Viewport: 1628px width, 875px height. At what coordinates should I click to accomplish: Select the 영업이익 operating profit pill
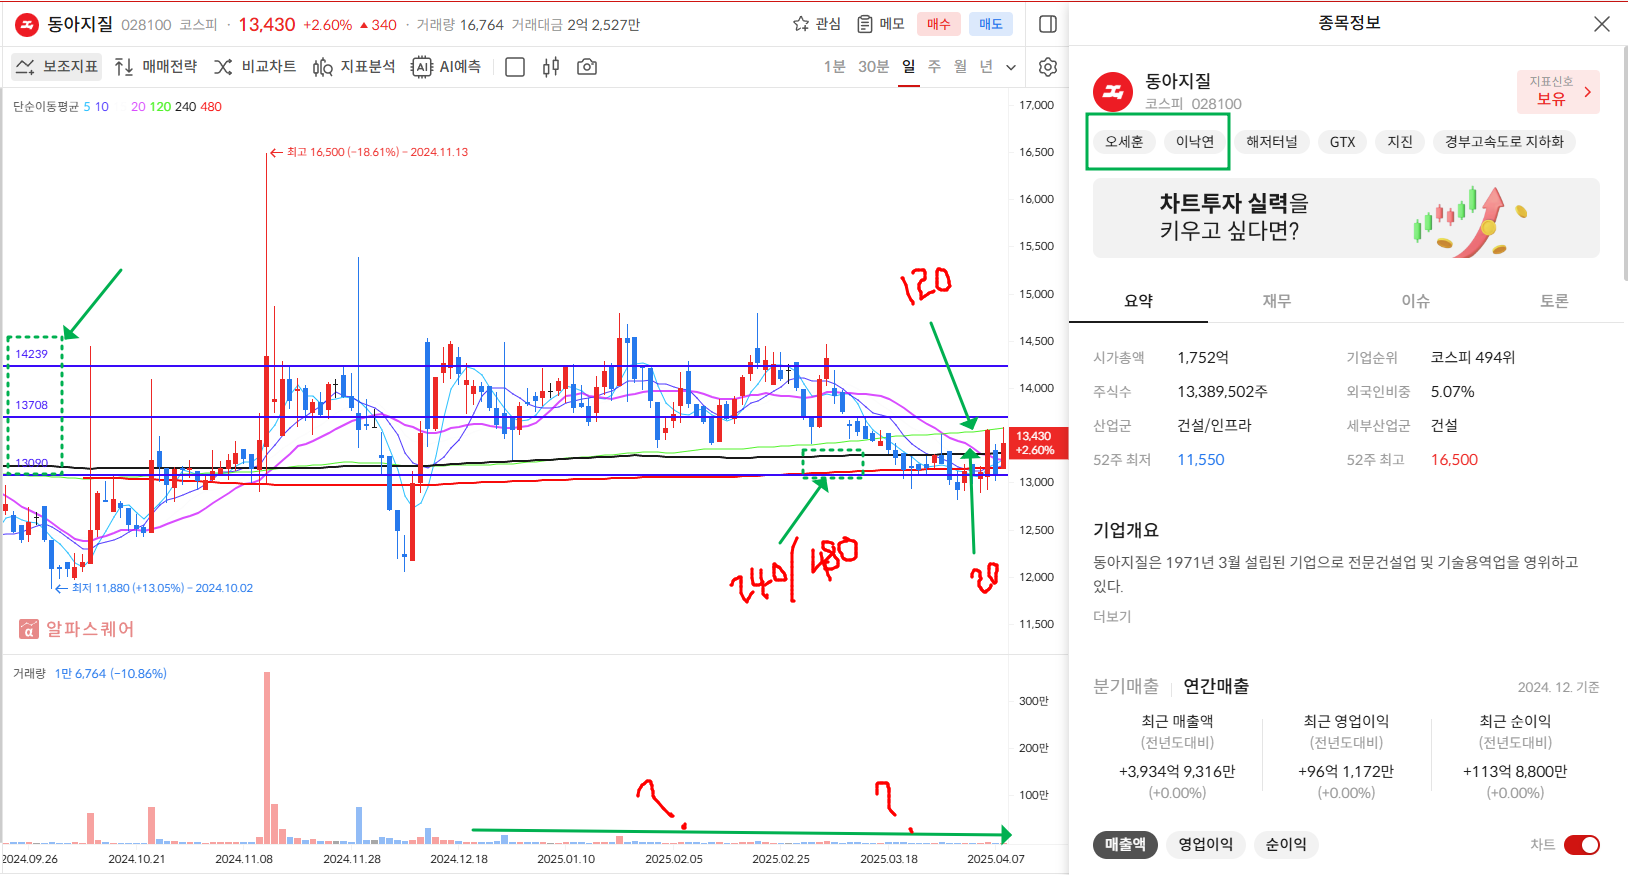coord(1206,845)
